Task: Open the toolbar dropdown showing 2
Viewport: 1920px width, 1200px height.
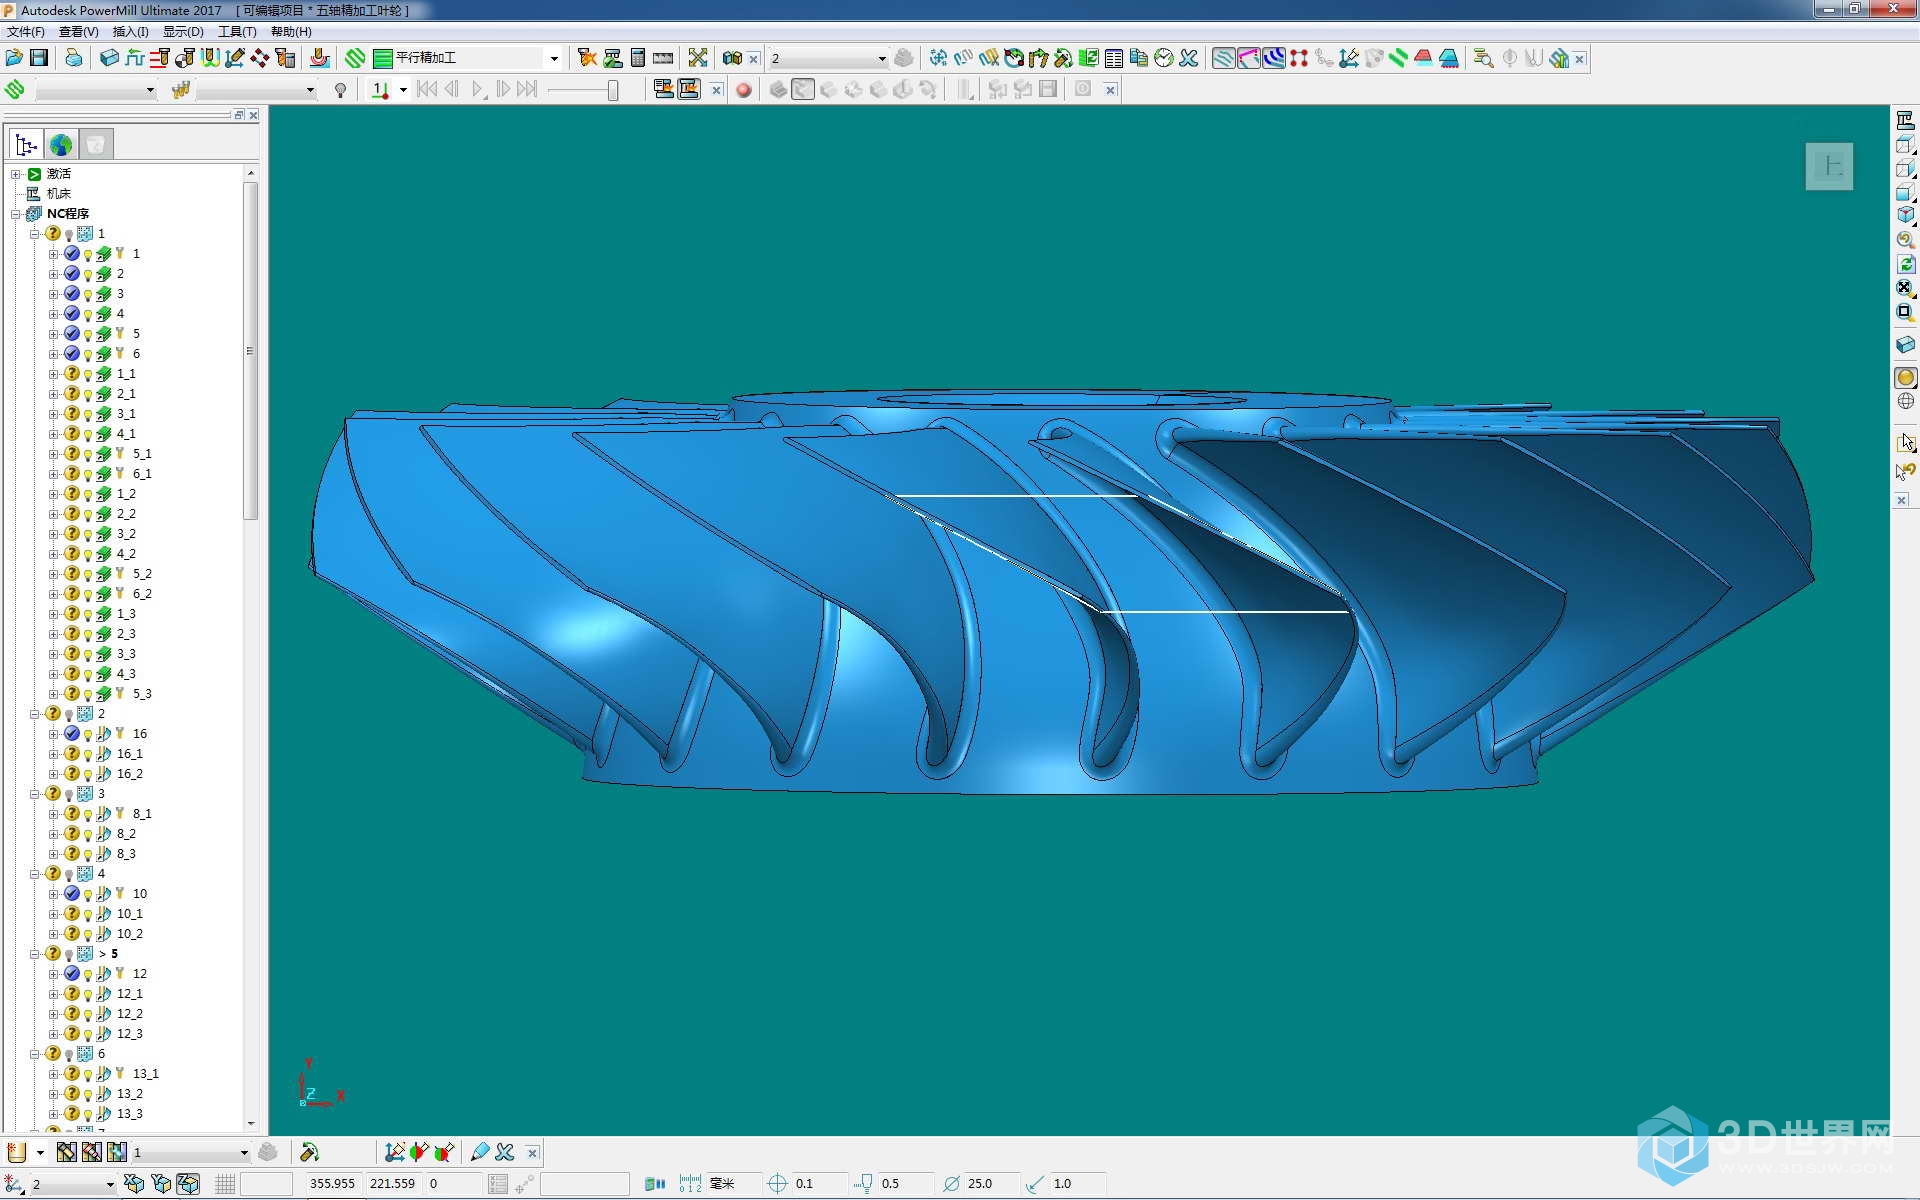Action: 881,59
